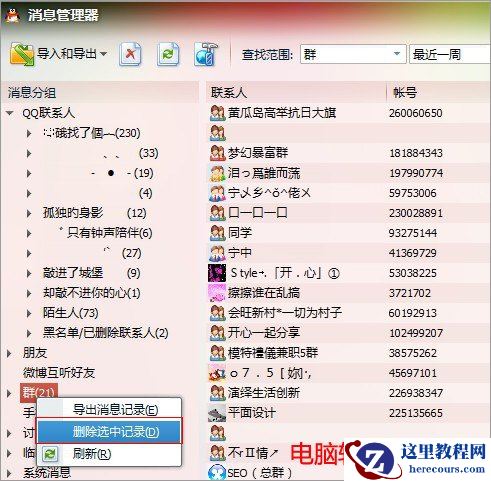Click the ship avatar of 平面设计
Screen dimensions: 491x481
coord(217,413)
